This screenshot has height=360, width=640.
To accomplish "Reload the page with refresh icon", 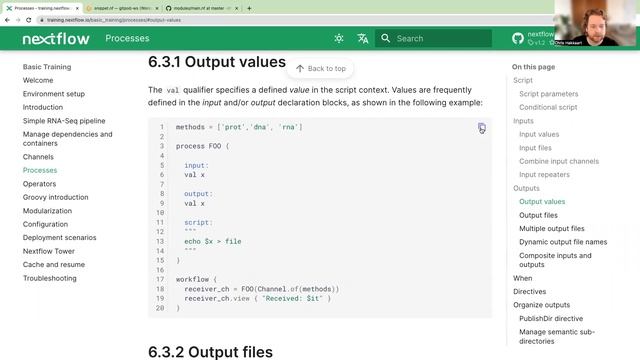I will 29,20.
